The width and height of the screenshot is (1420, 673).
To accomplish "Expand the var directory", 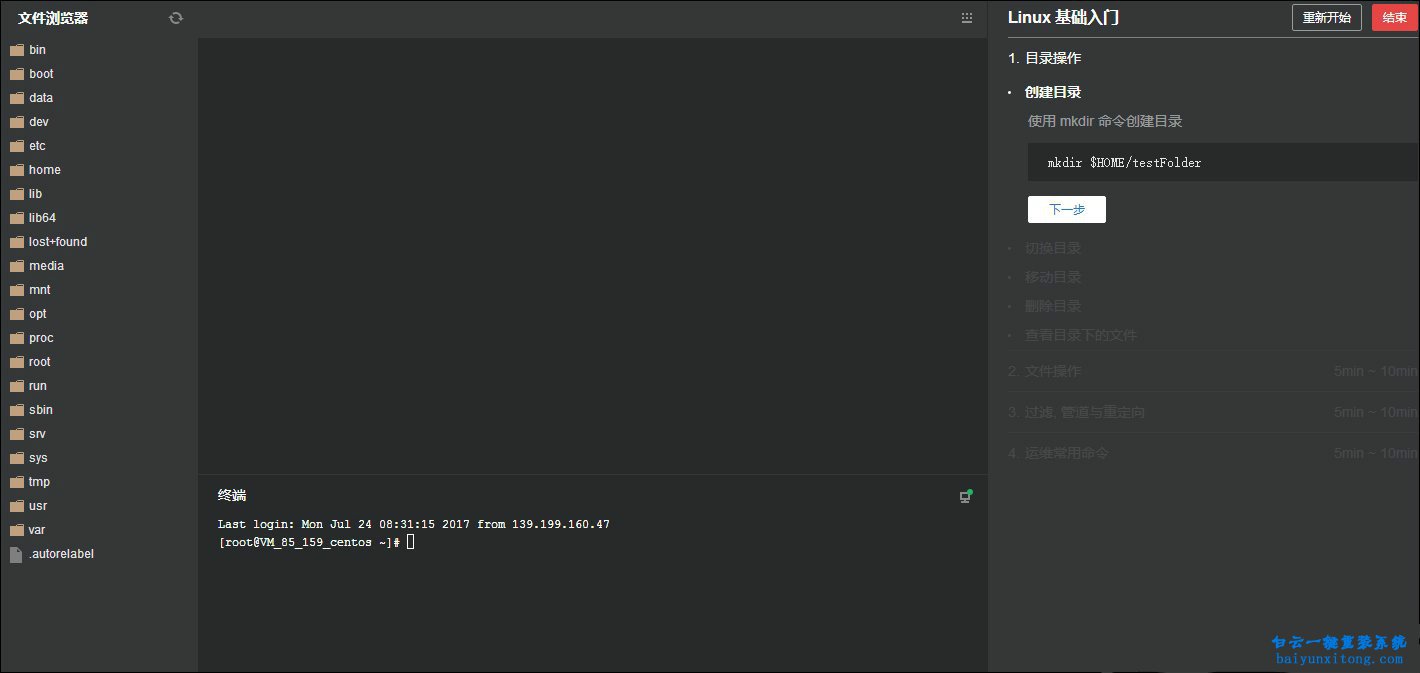I will coord(37,530).
